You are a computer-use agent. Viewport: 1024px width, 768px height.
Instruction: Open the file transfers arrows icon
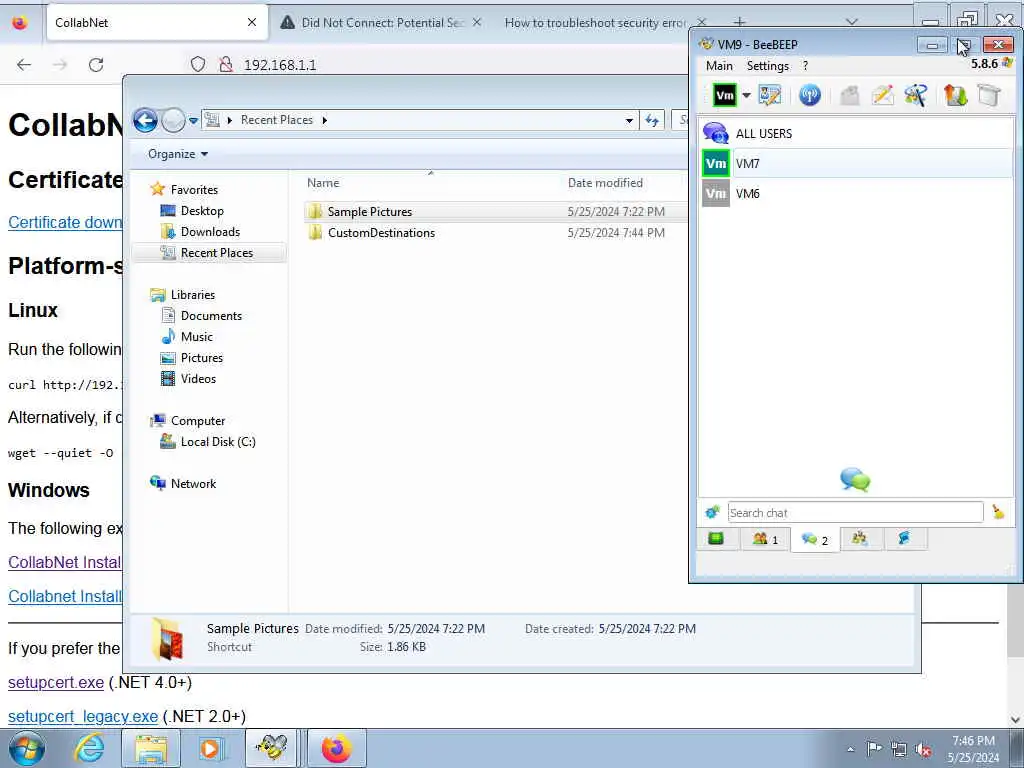[x=955, y=95]
